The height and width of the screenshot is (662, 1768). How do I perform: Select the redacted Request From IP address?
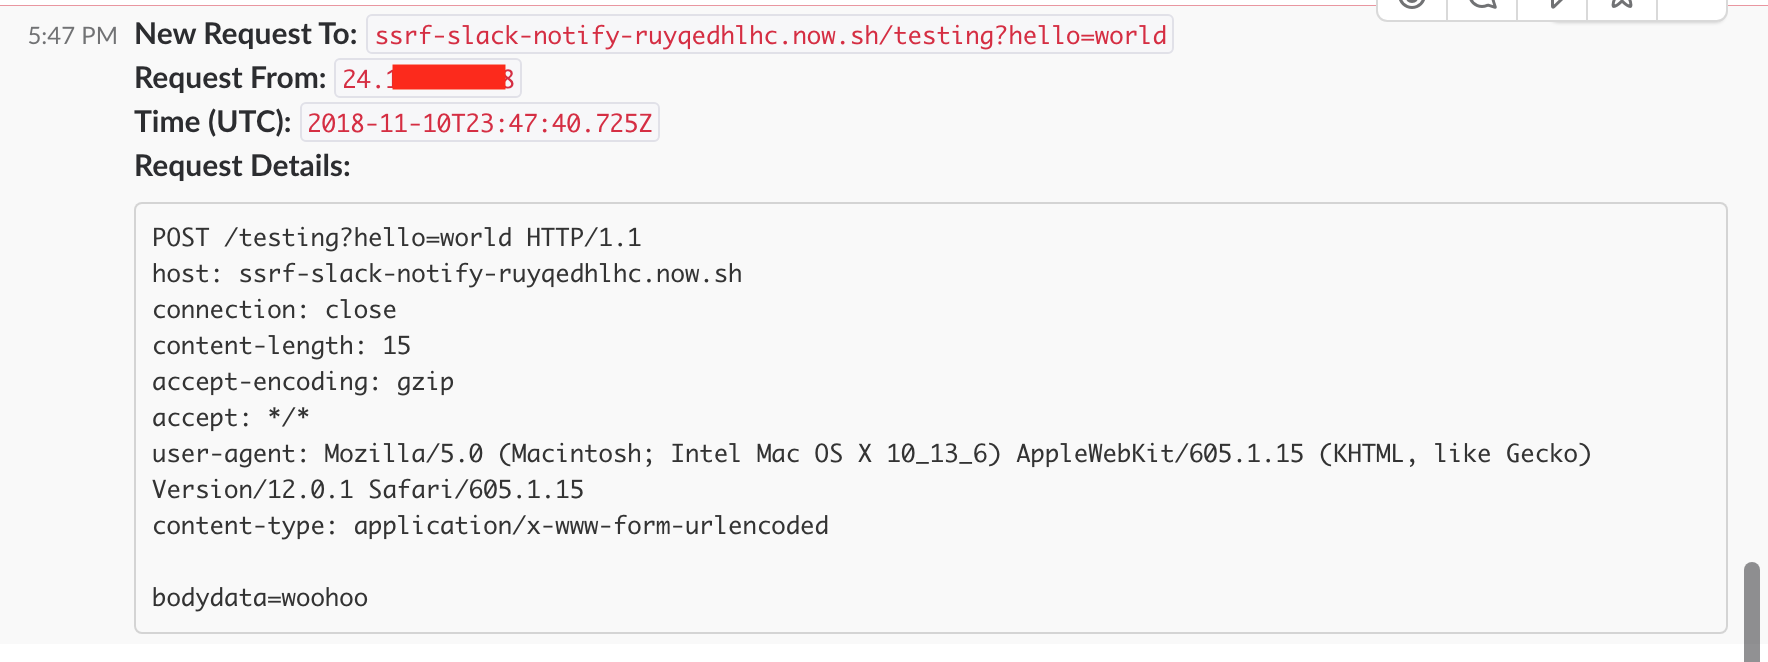[x=428, y=79]
